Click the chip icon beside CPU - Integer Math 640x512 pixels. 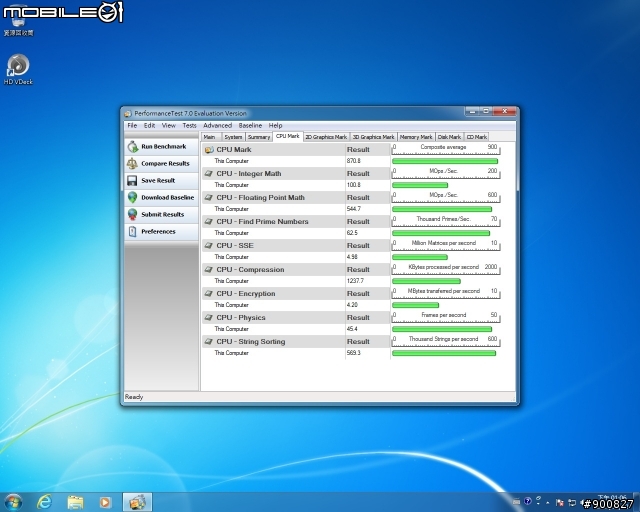tap(209, 174)
